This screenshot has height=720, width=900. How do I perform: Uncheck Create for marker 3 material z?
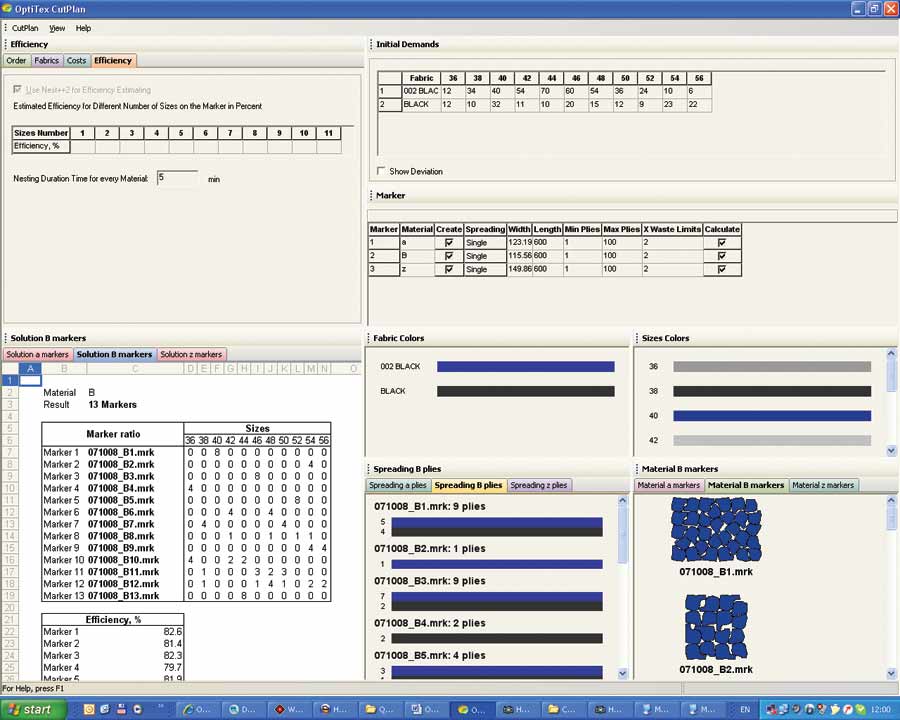(449, 269)
